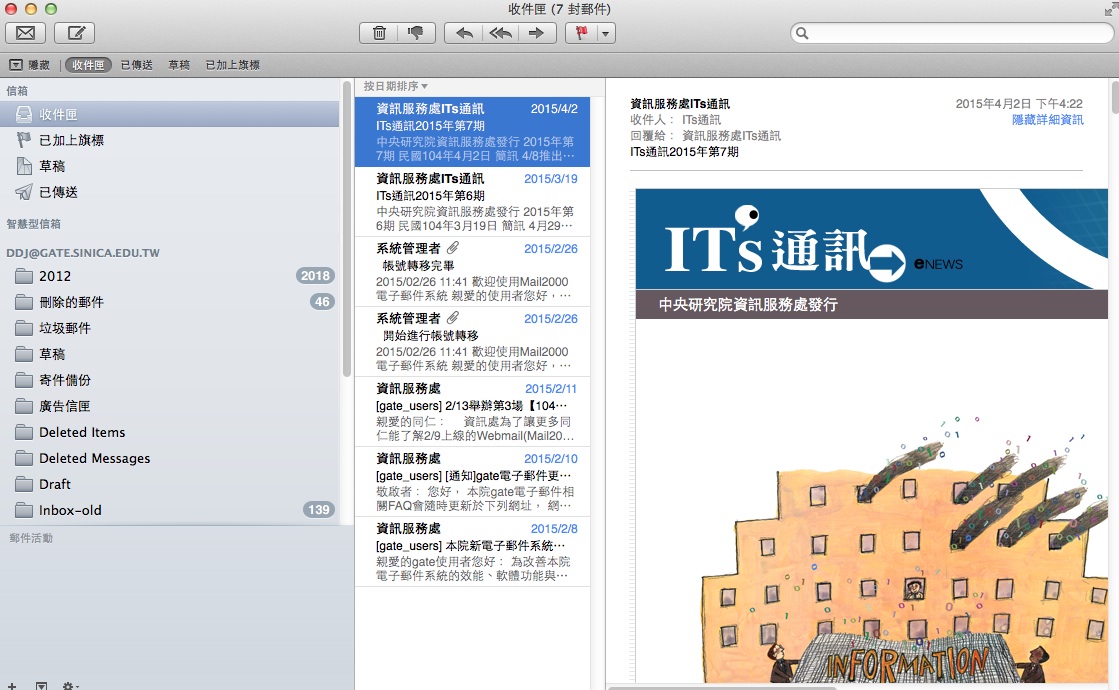1119x690 pixels.
Task: Click the 智慧型信箱 section header
Action: [34, 224]
